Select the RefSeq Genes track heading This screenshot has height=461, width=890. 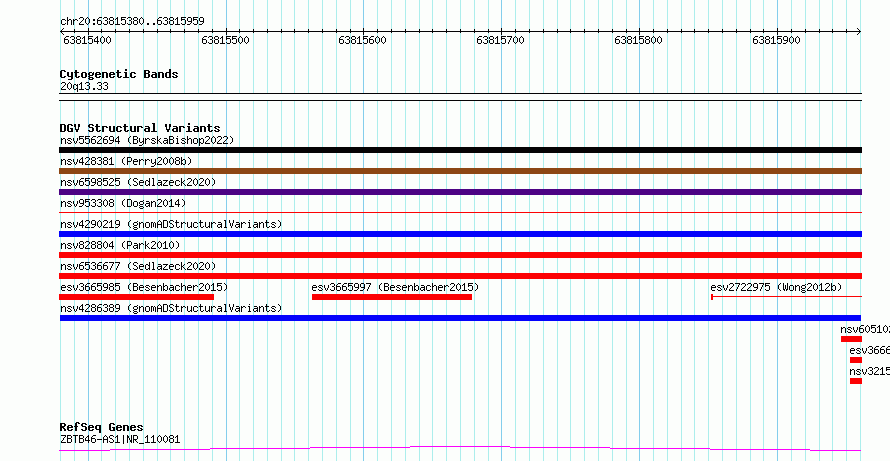102,427
